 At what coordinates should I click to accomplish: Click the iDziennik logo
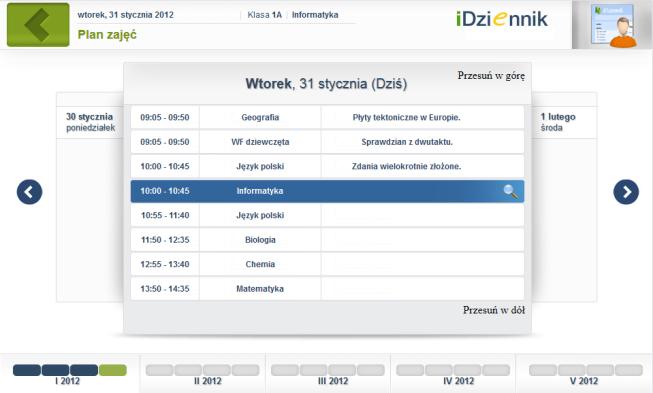click(x=502, y=19)
